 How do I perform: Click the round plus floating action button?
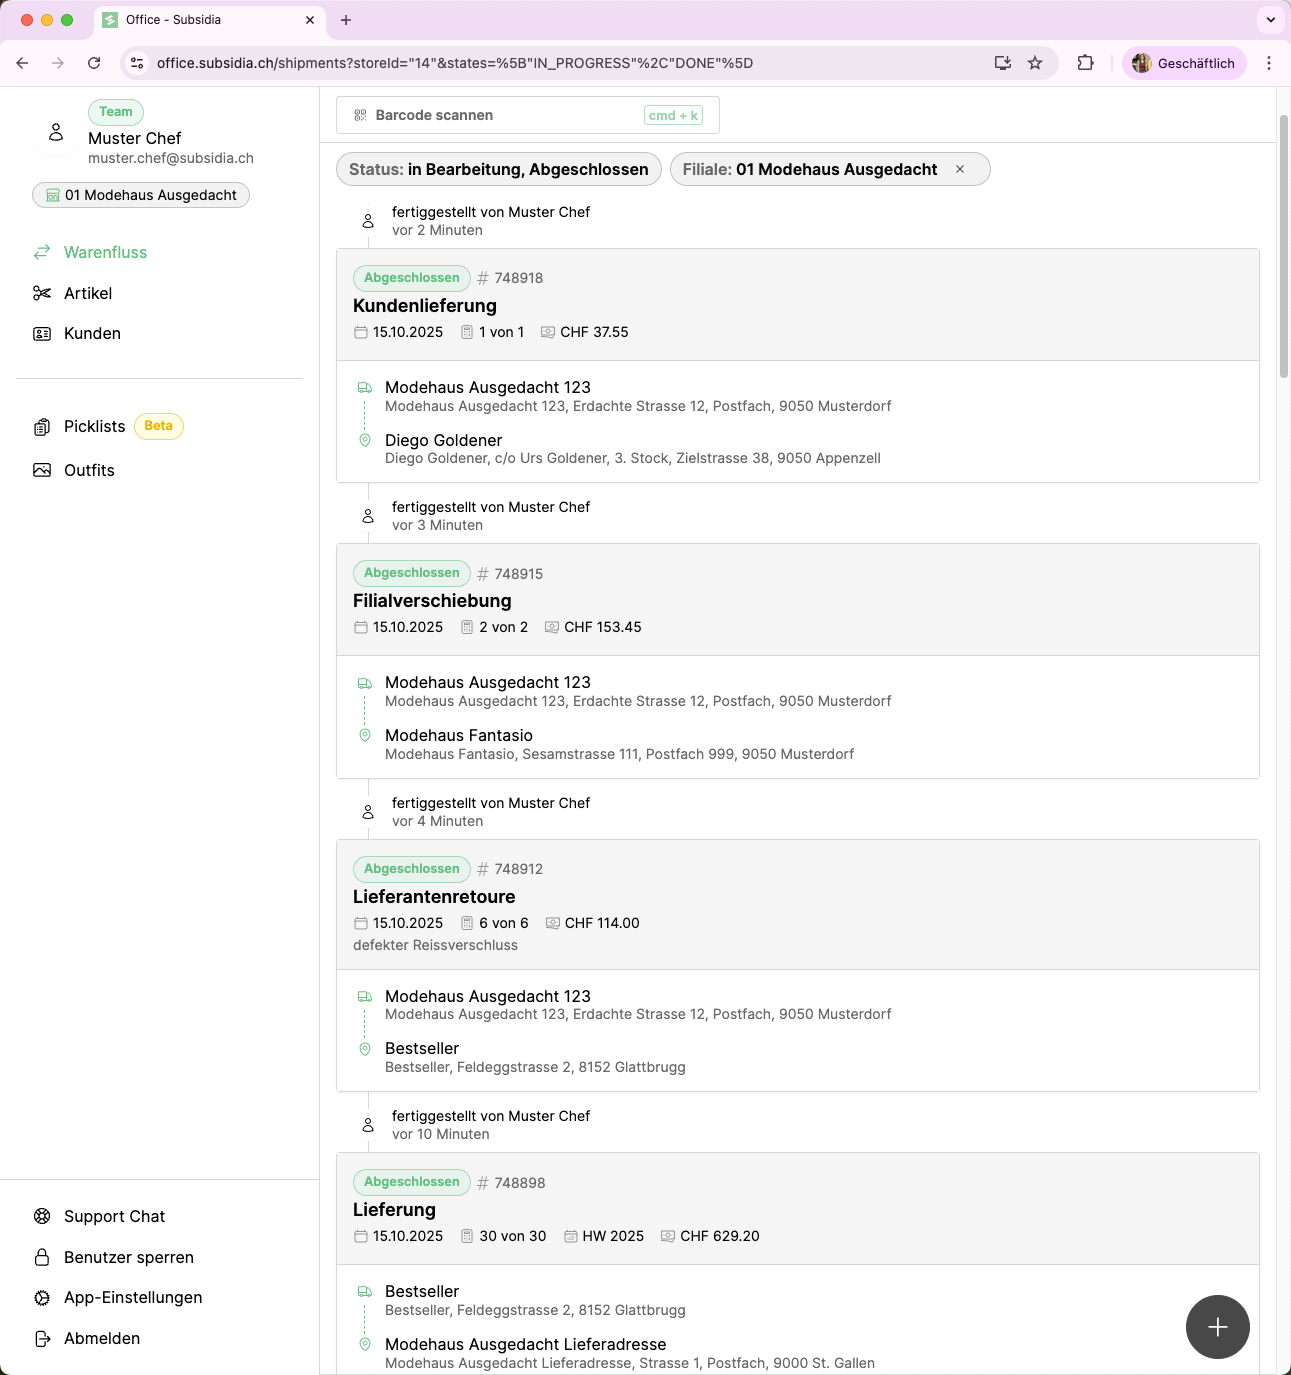pyautogui.click(x=1217, y=1327)
